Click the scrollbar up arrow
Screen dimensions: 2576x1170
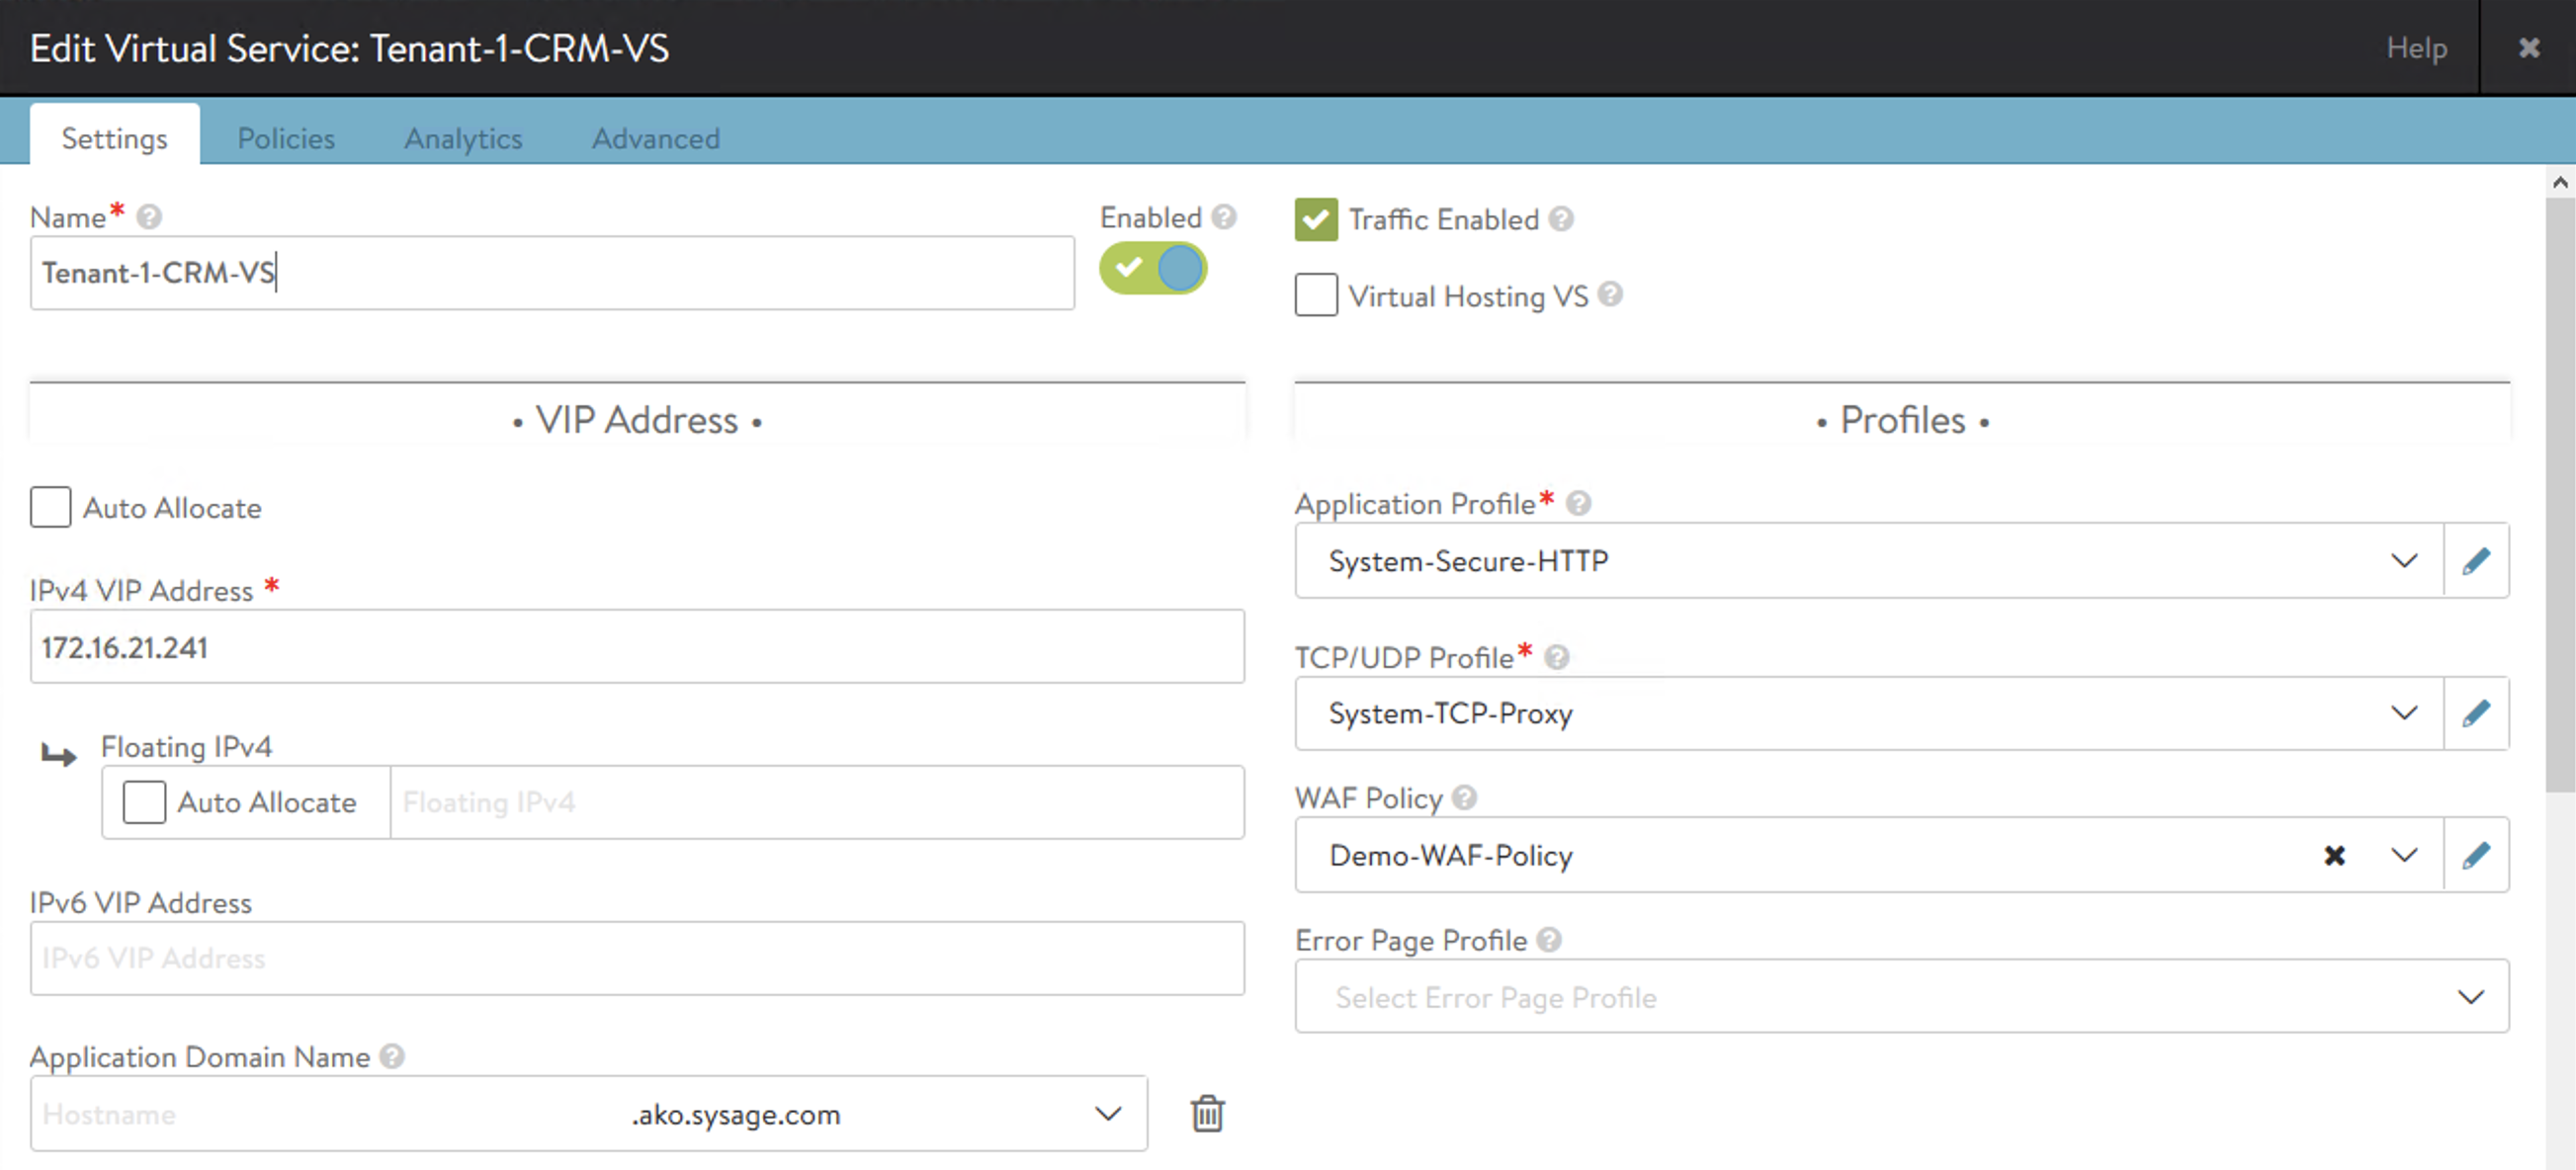[2560, 182]
